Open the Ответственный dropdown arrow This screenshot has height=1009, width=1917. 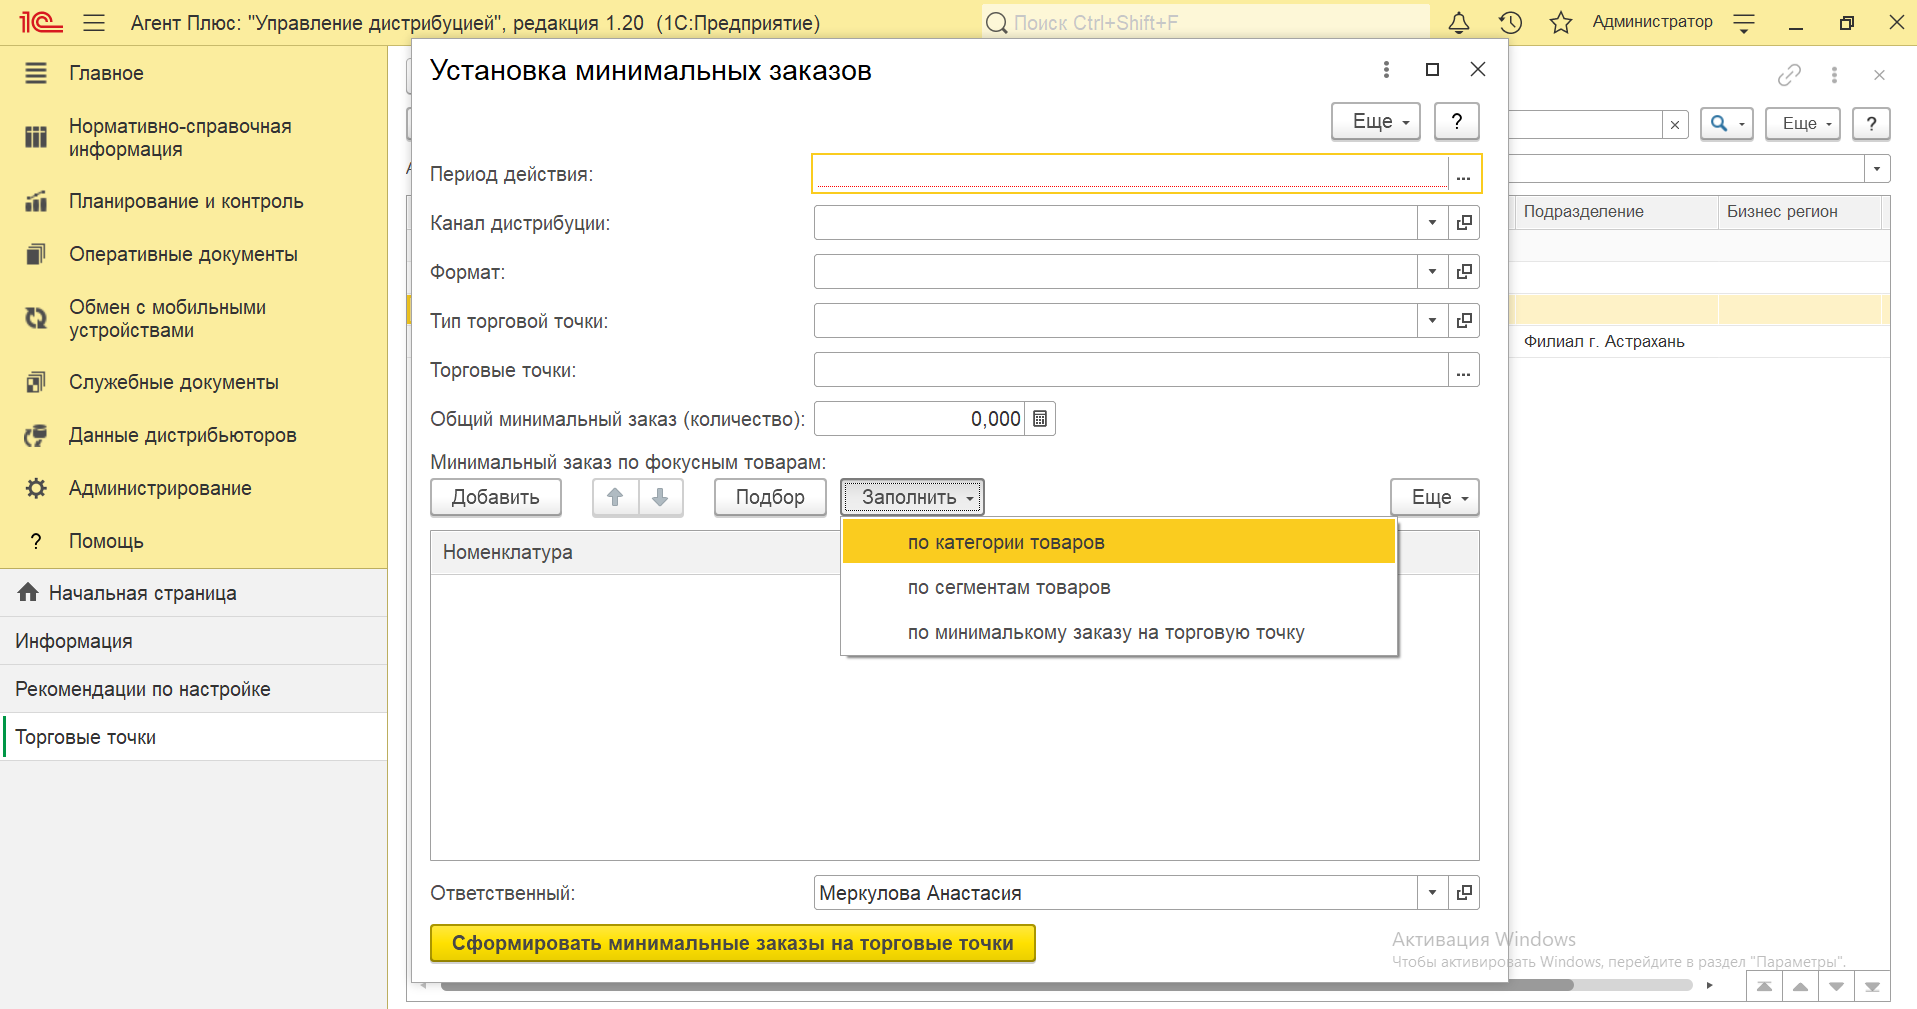tap(1432, 893)
